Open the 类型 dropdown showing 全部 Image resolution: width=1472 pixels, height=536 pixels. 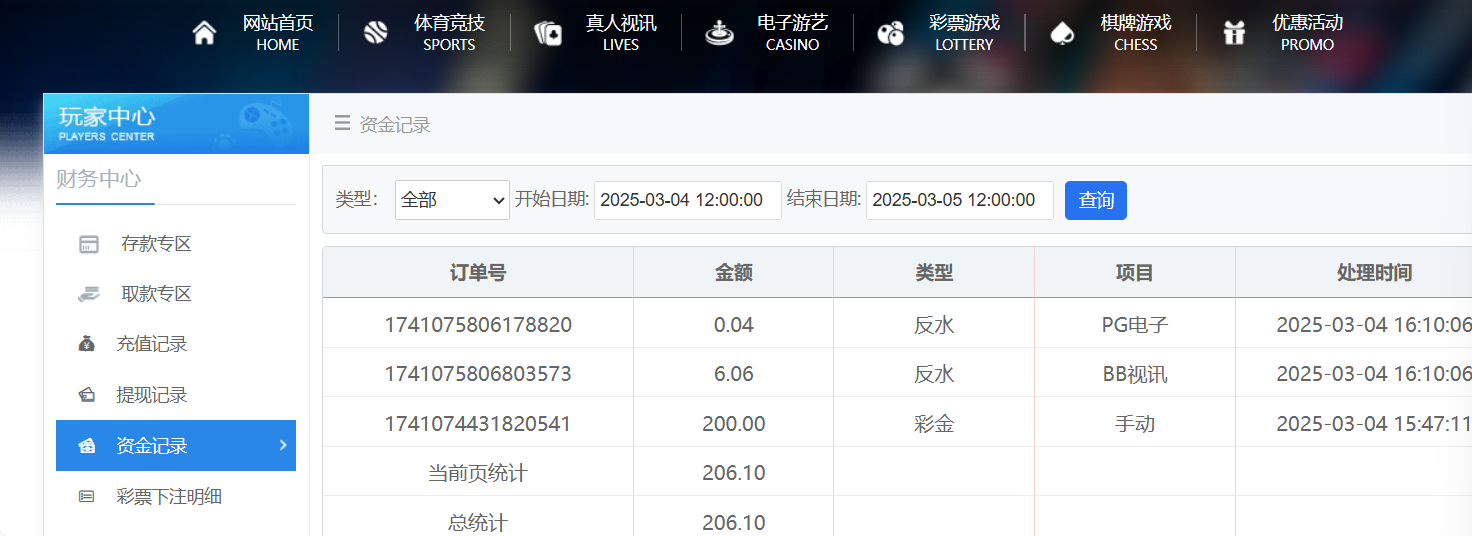(x=452, y=200)
